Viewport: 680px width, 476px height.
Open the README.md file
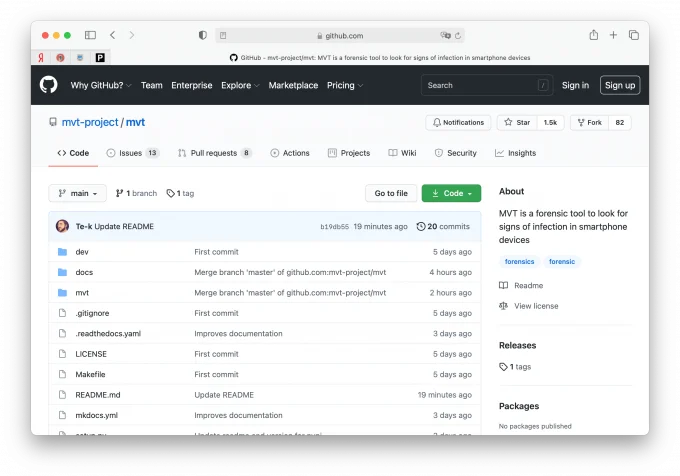(98, 395)
